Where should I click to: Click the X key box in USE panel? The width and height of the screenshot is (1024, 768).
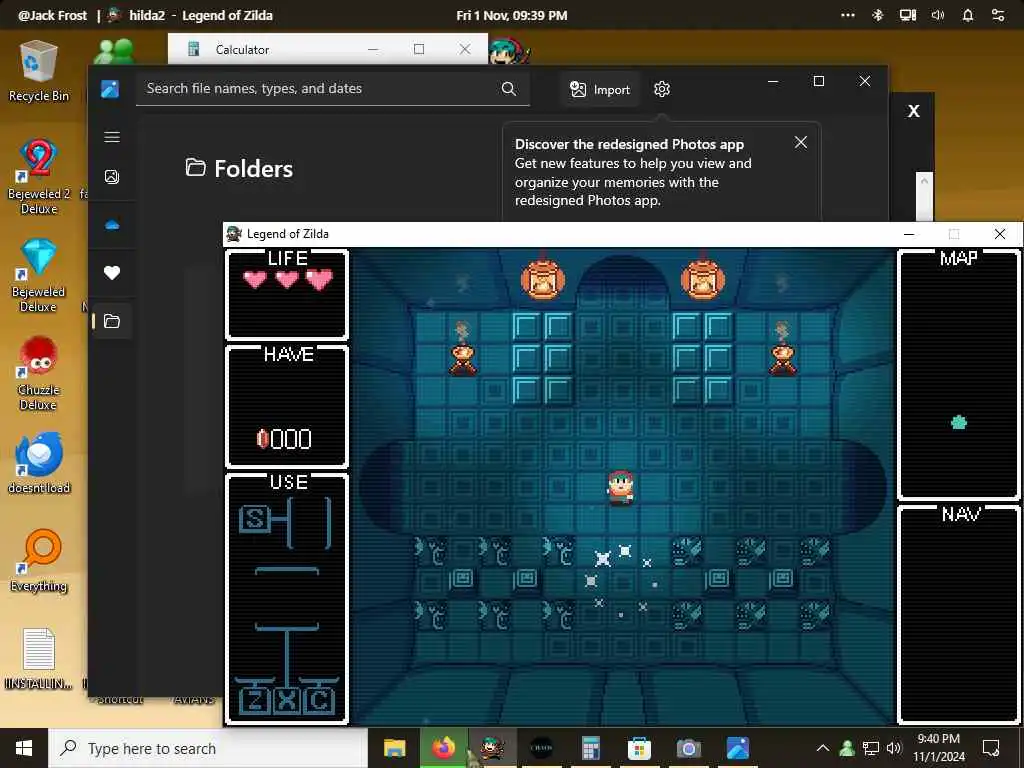point(287,701)
